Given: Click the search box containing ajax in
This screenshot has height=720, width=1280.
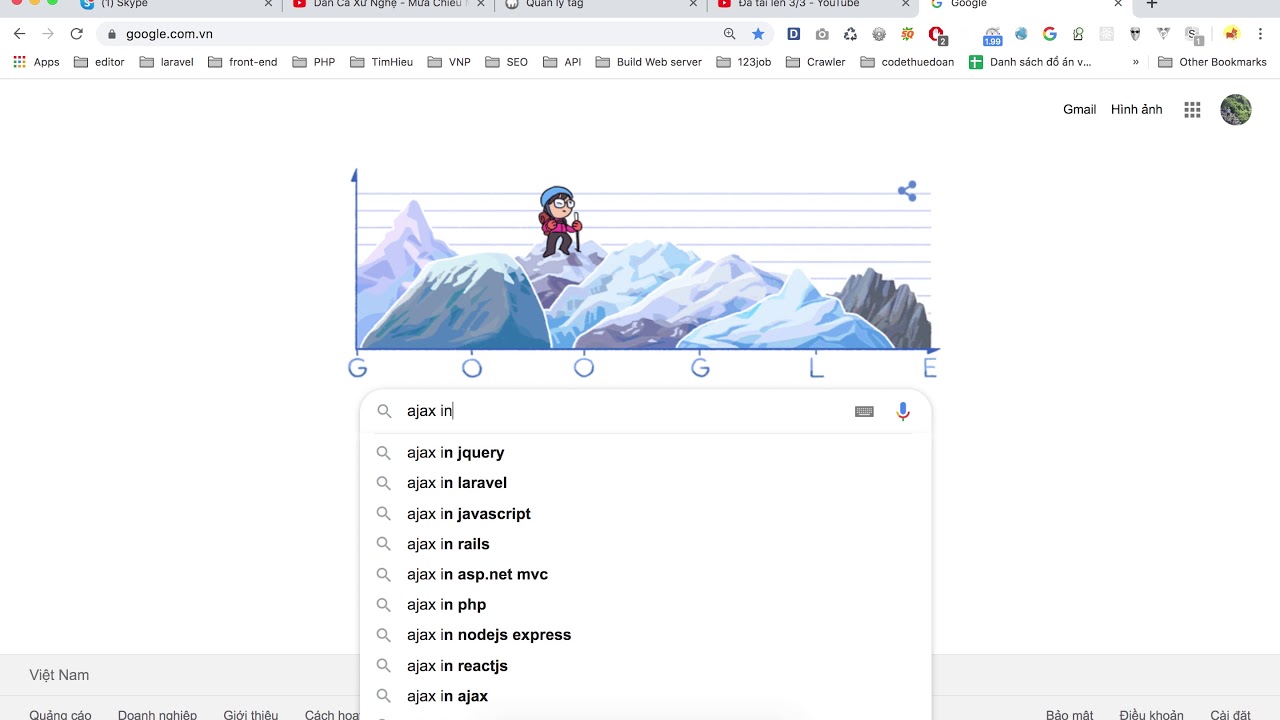Looking at the screenshot, I should [x=645, y=411].
